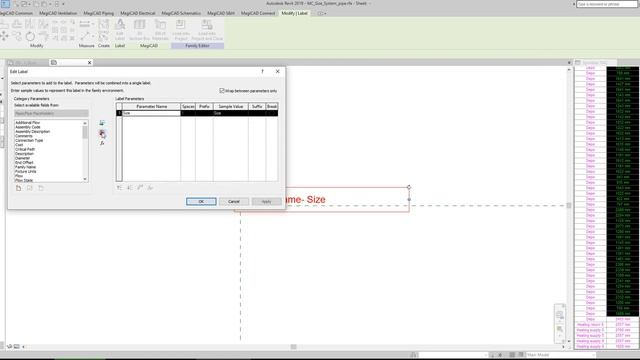Create new parameter icon under Category Parameters list
The width and height of the screenshot is (640, 360).
[18, 188]
